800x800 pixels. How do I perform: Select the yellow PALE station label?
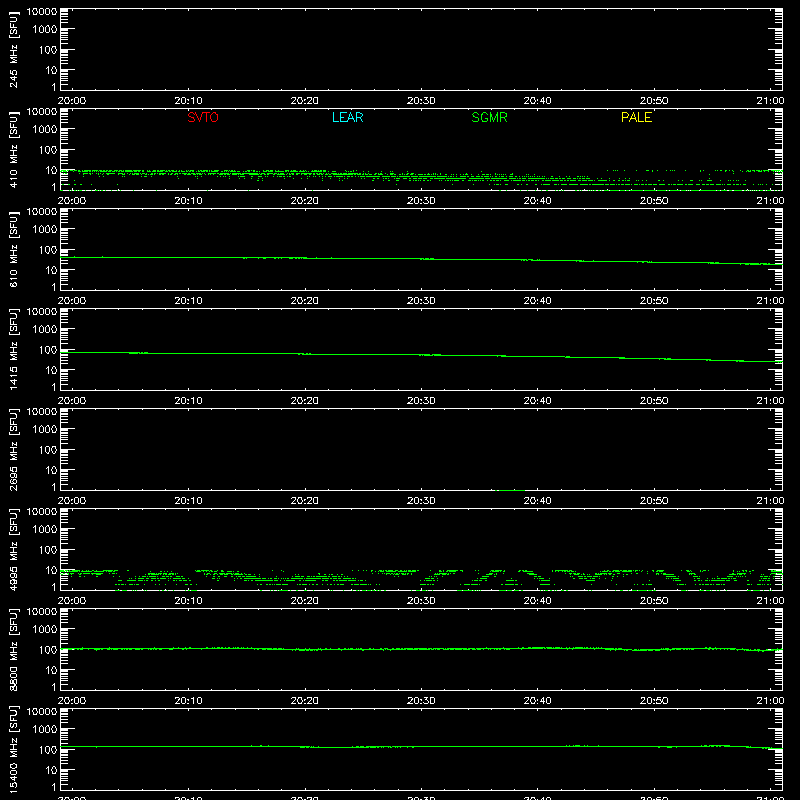point(636,117)
